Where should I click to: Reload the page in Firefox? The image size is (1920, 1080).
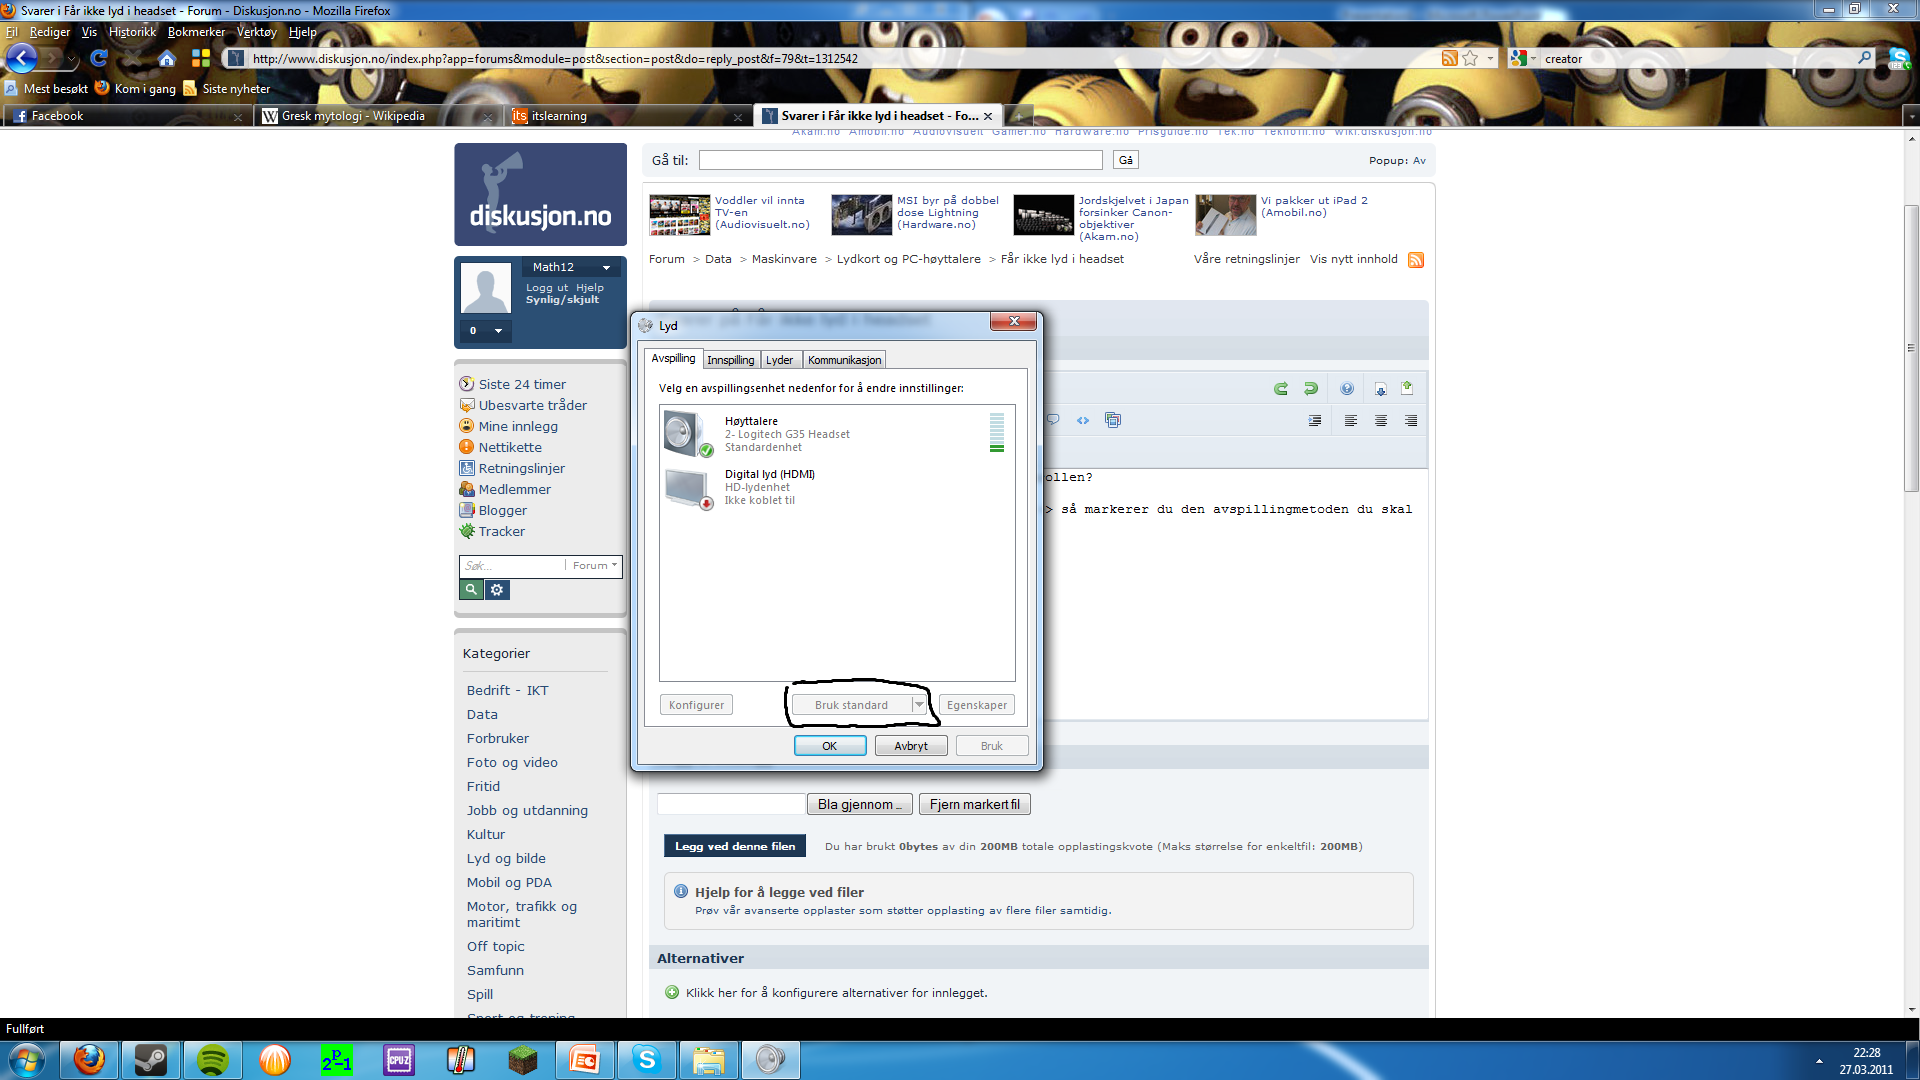pyautogui.click(x=99, y=58)
